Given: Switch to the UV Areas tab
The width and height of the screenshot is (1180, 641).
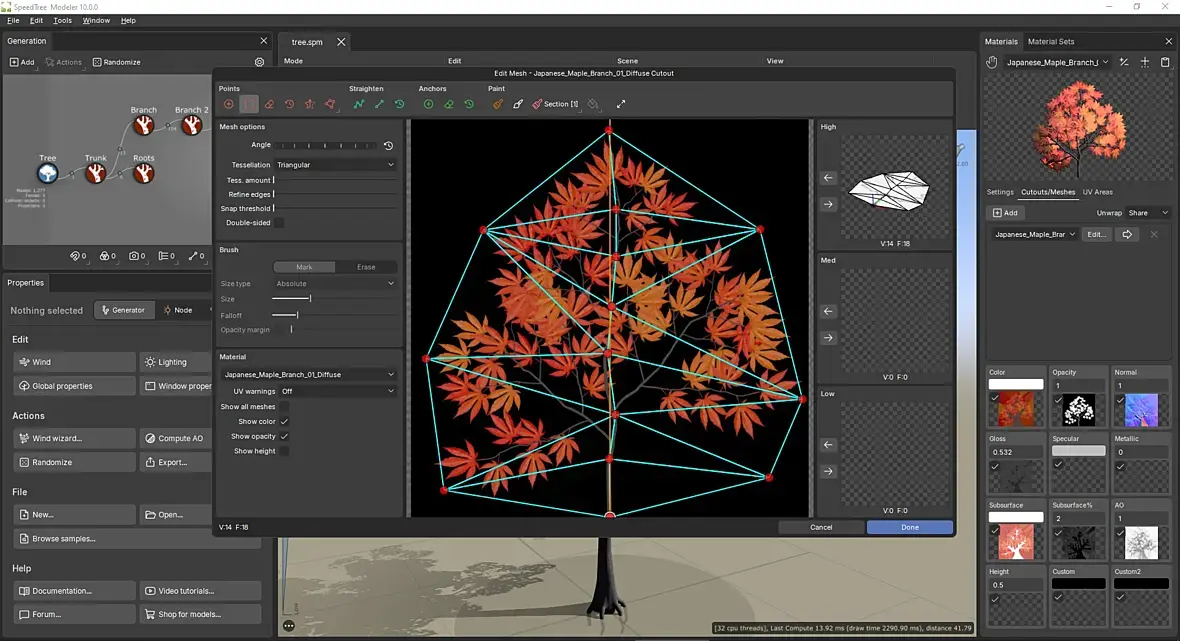Looking at the screenshot, I should pos(1097,192).
